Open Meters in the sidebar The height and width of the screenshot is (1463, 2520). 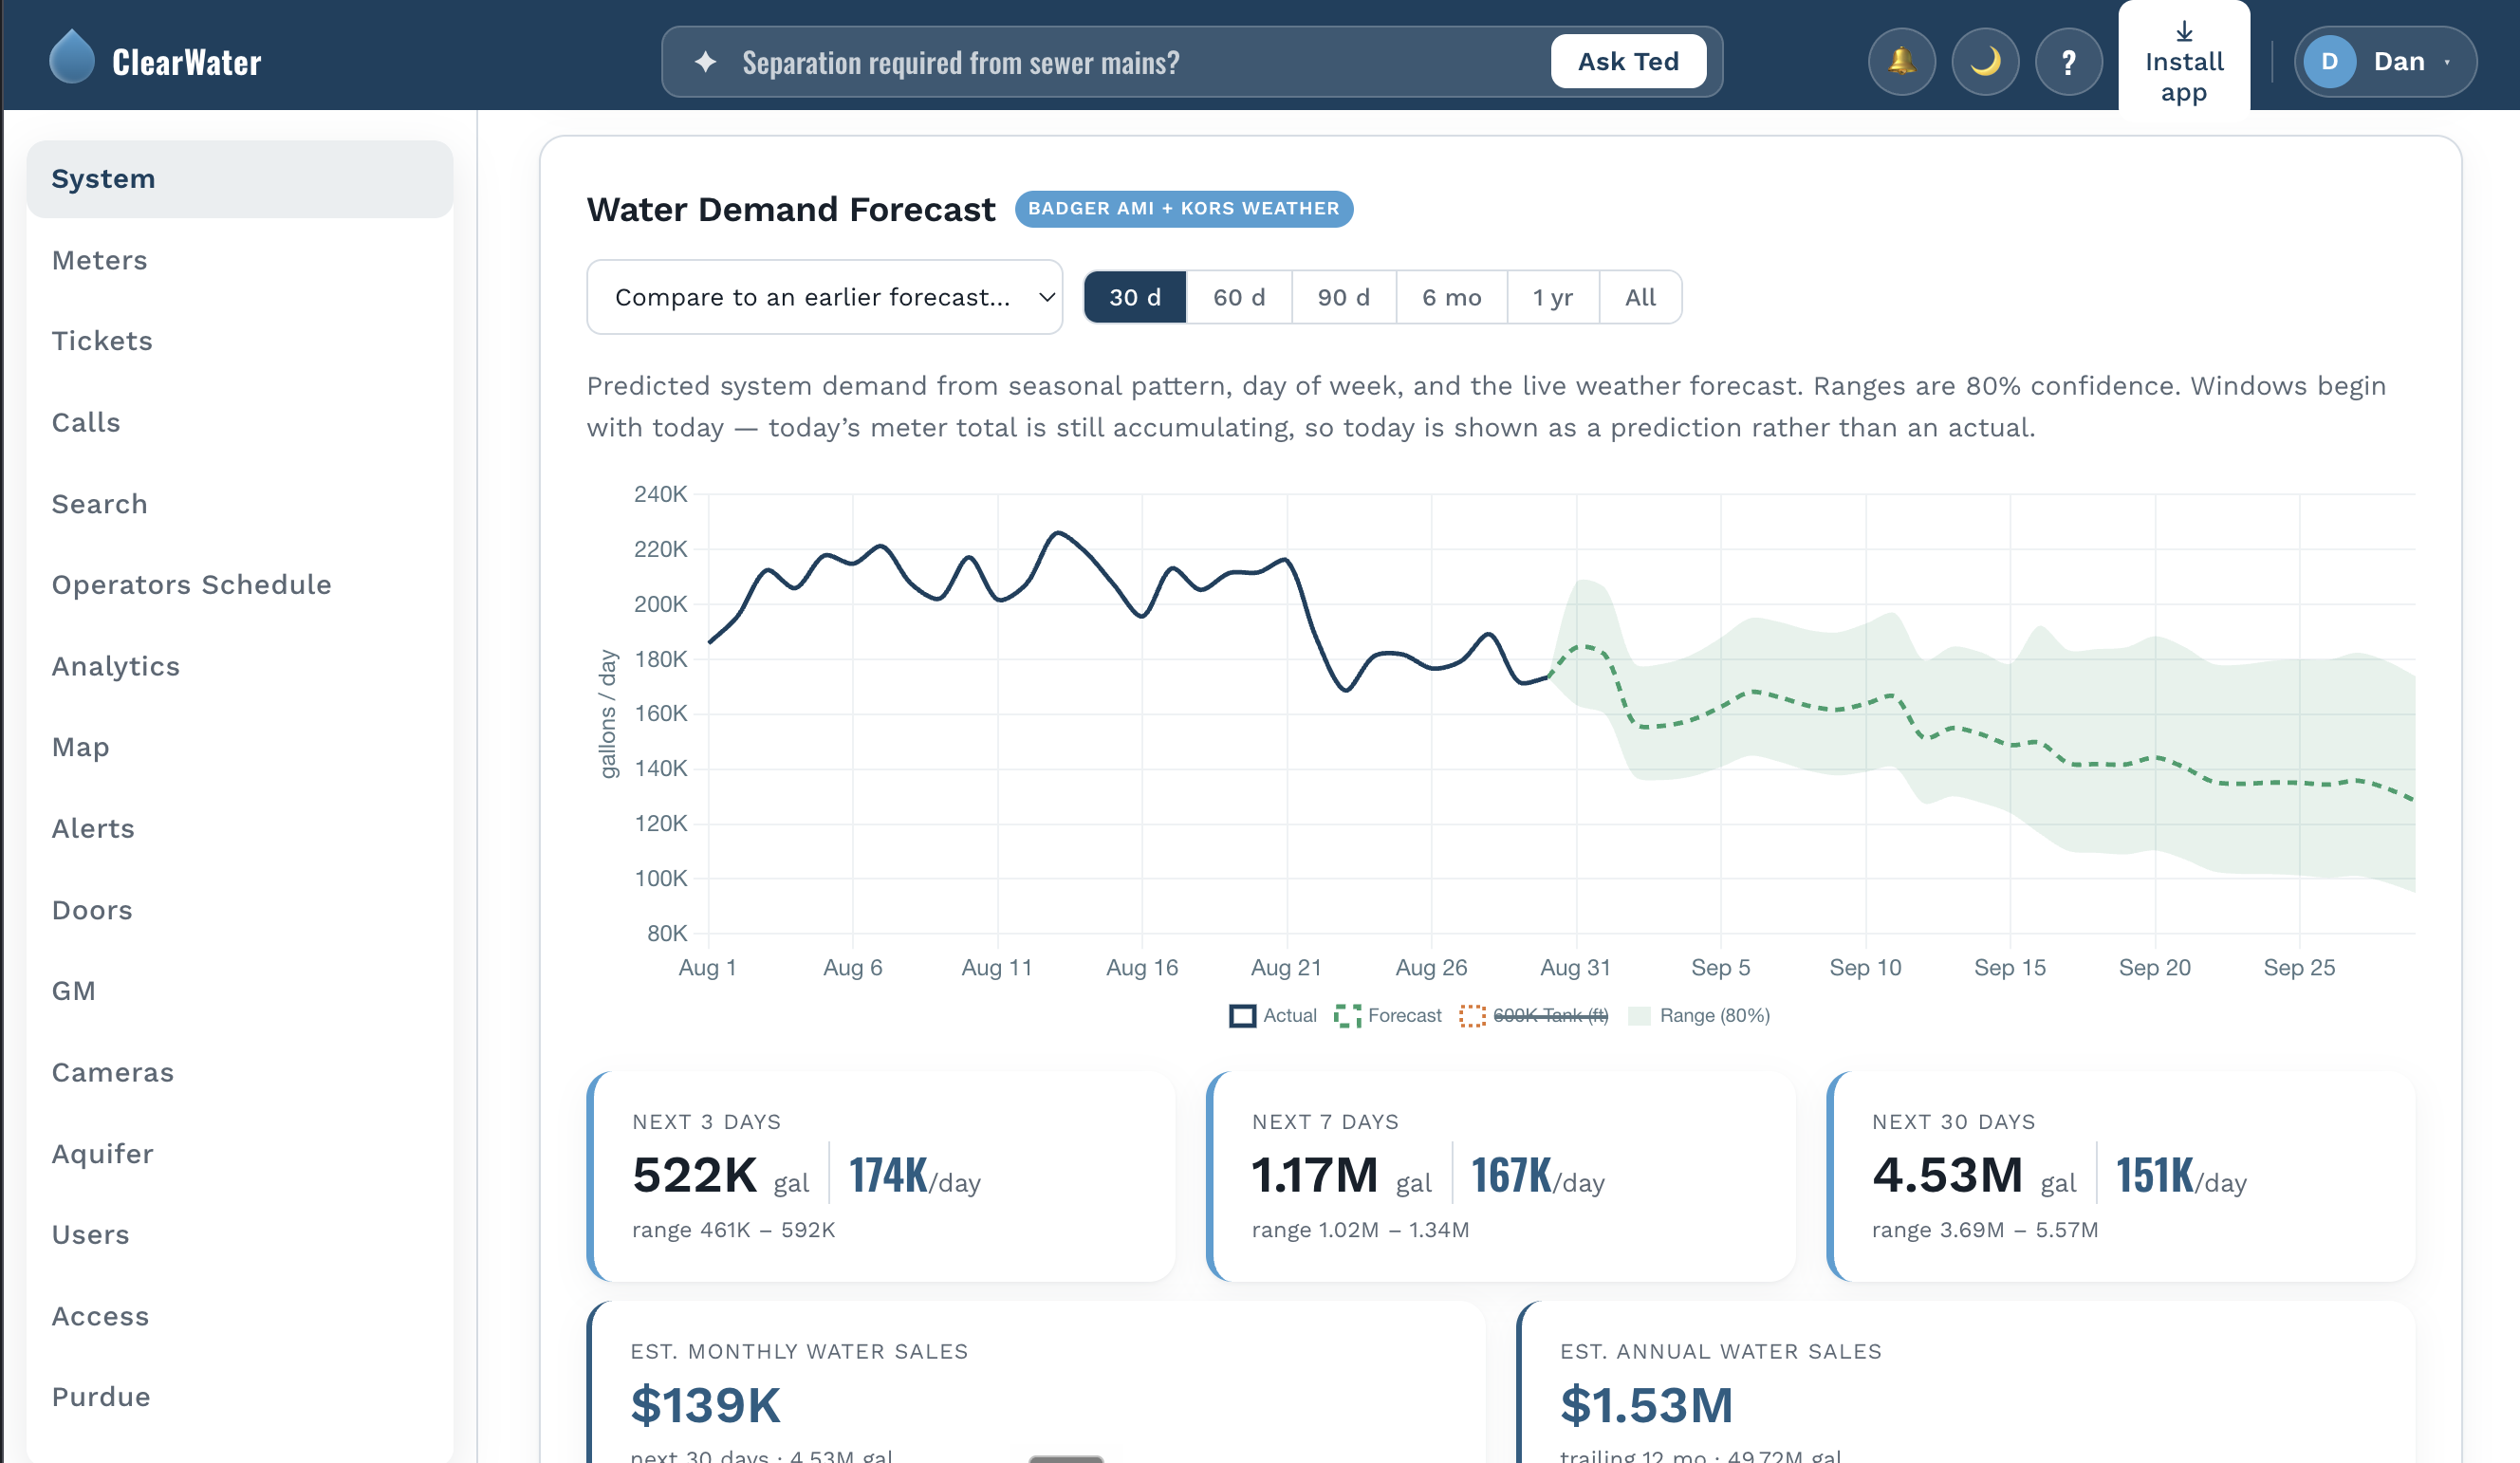coord(240,260)
